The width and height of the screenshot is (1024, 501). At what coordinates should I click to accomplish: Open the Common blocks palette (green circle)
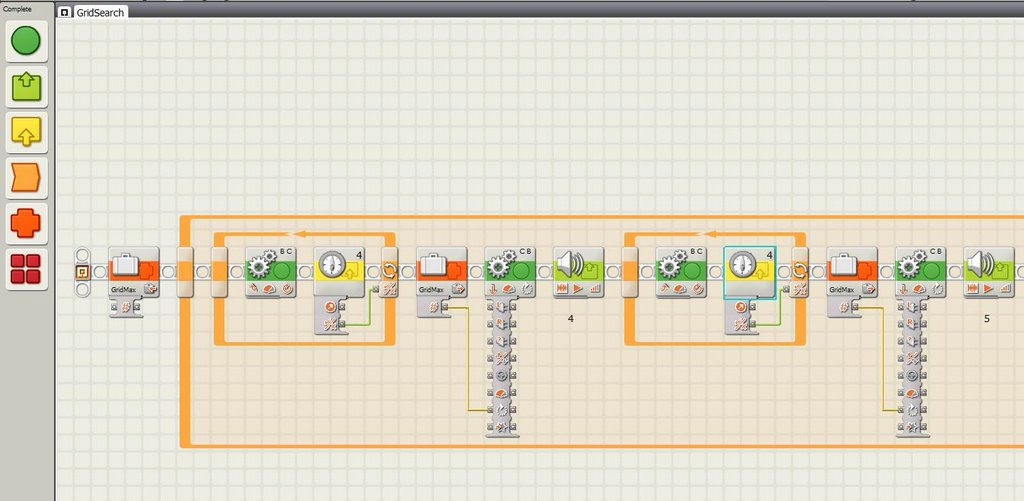25,41
